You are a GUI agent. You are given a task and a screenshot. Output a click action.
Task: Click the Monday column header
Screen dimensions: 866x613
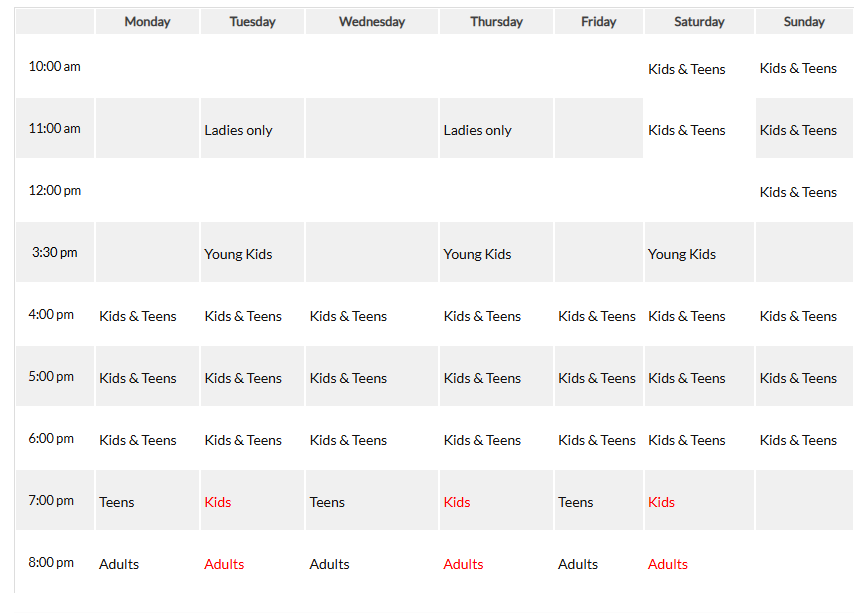coord(147,22)
